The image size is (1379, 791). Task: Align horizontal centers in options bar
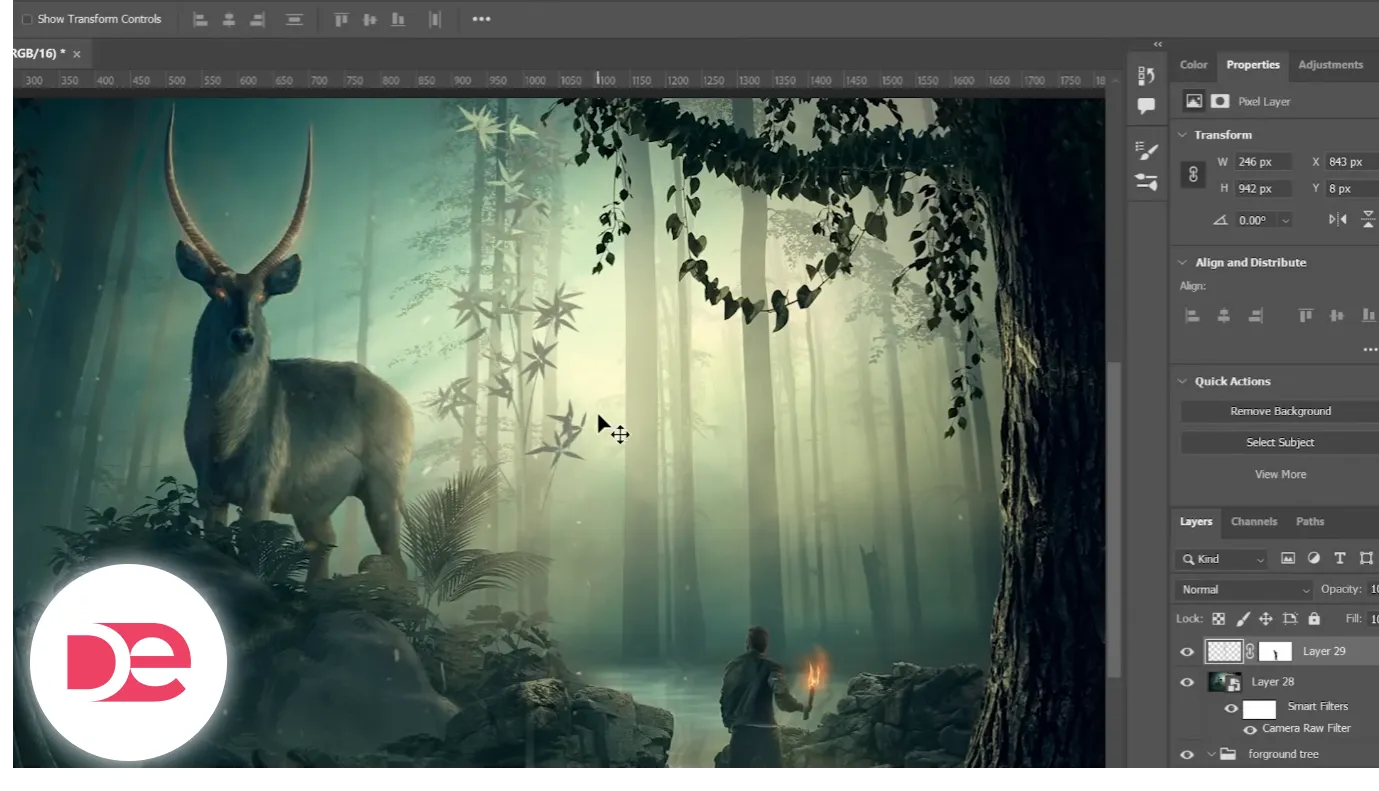229,19
